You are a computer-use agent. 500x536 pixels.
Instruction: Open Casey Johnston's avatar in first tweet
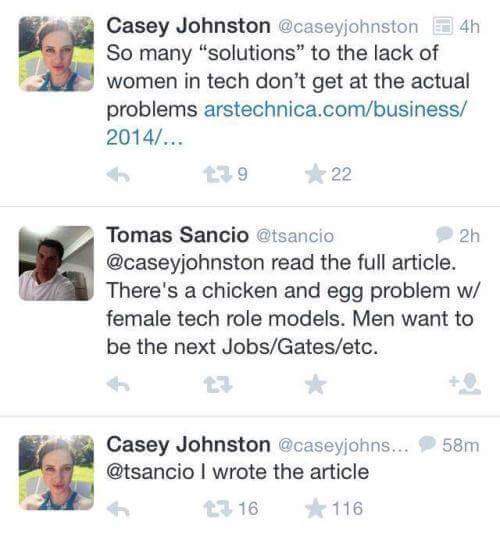[56, 54]
